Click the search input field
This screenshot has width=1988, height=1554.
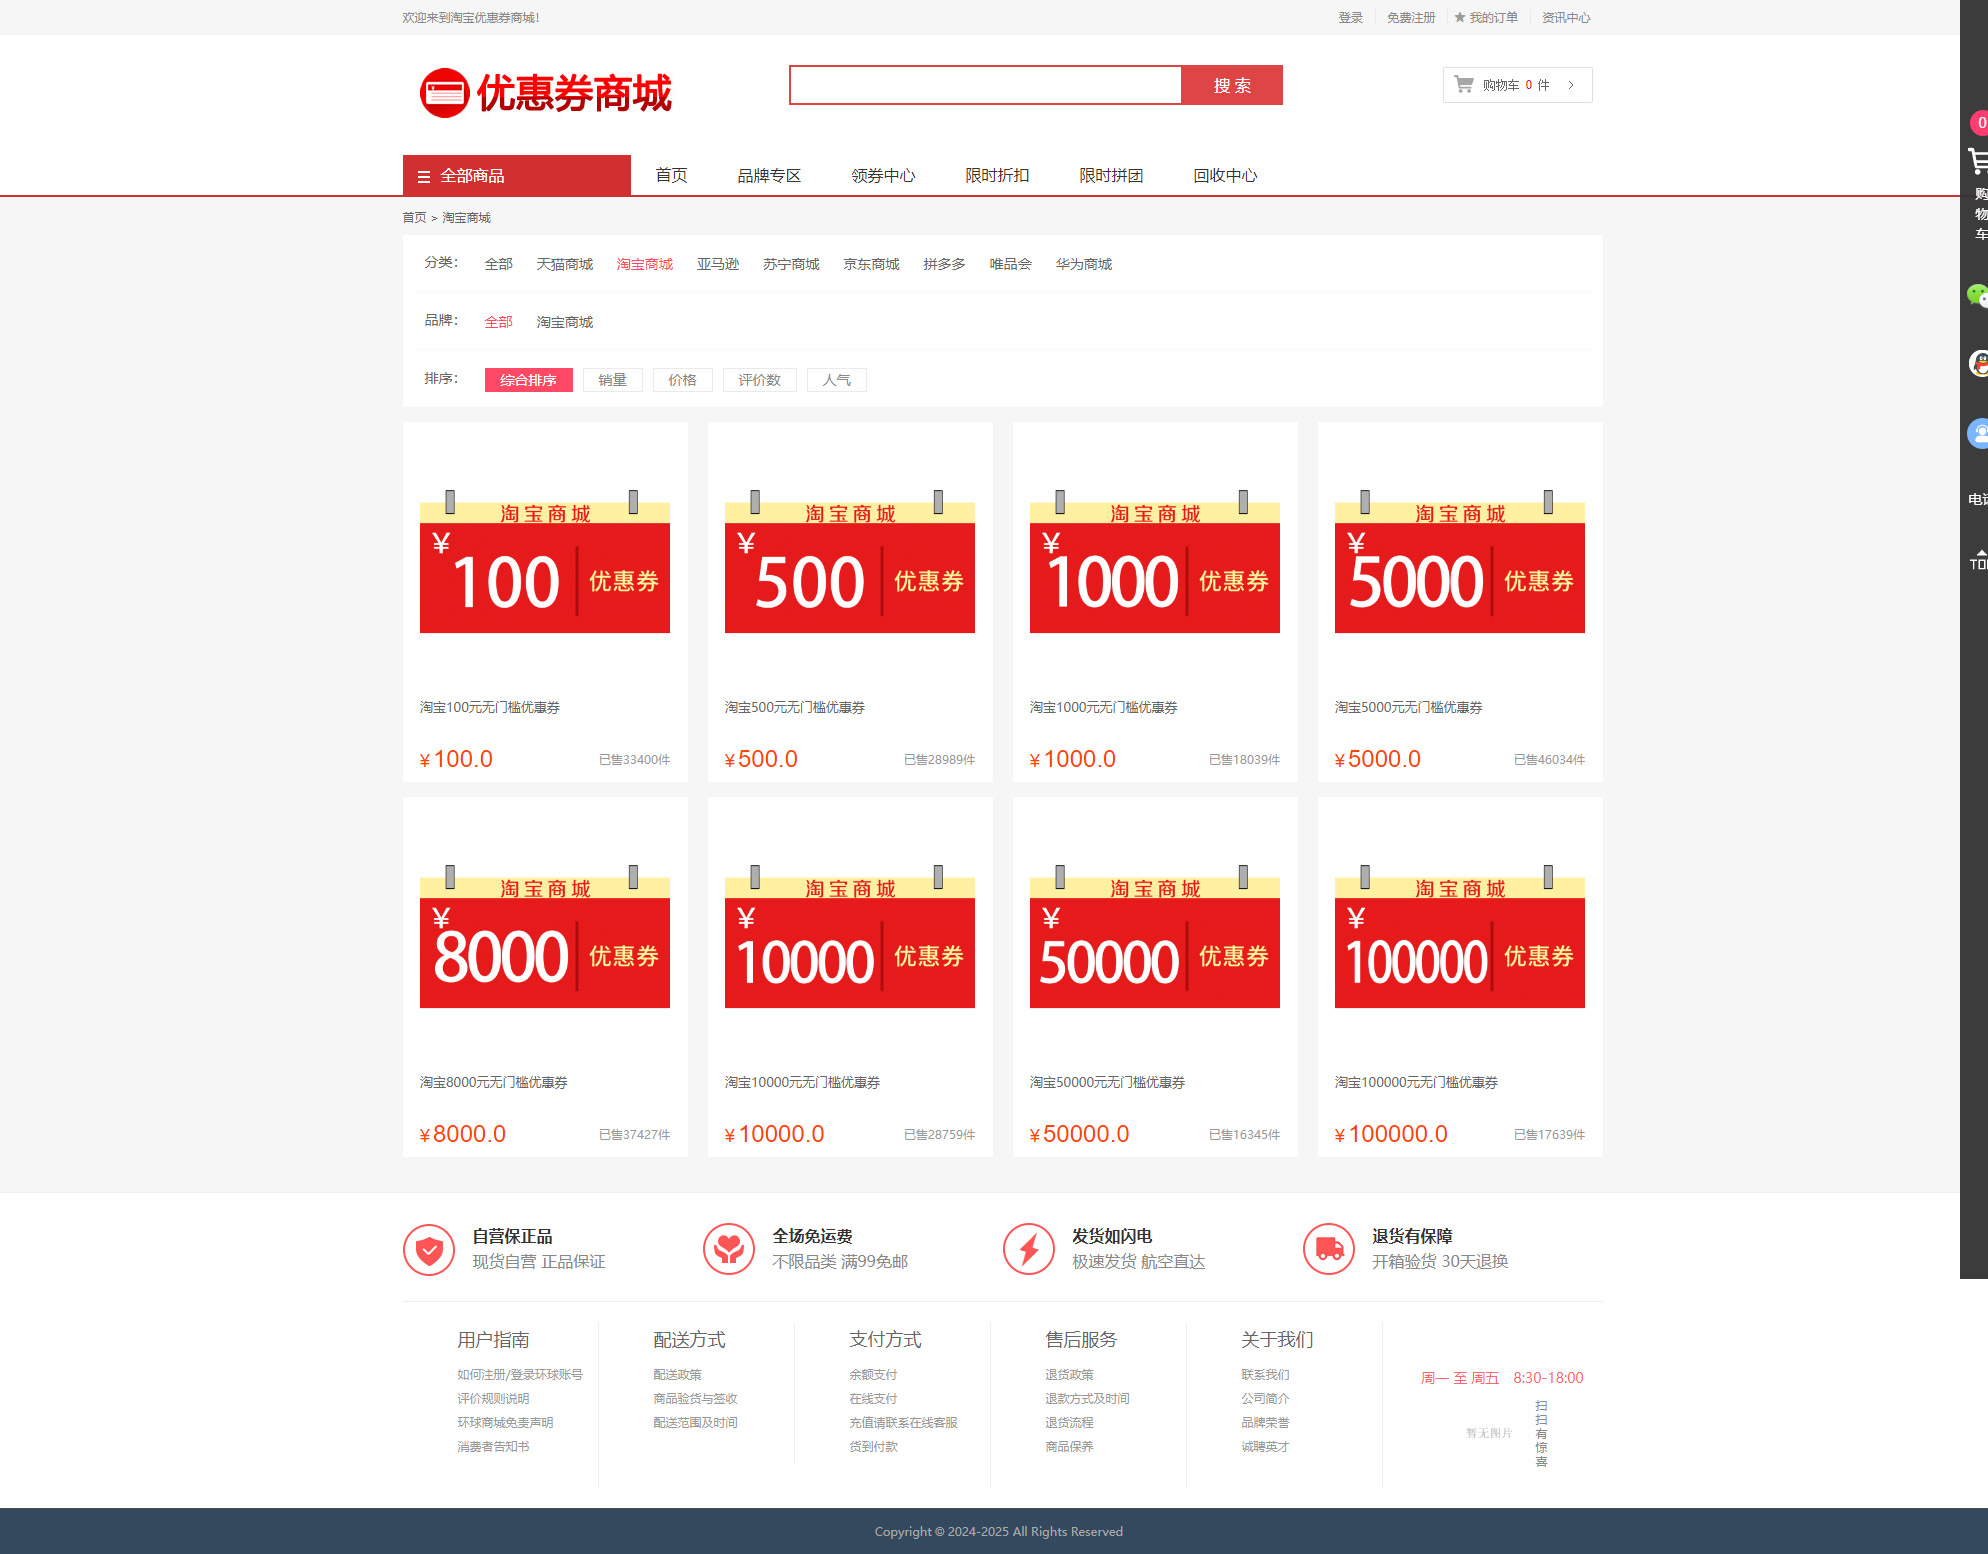(984, 85)
